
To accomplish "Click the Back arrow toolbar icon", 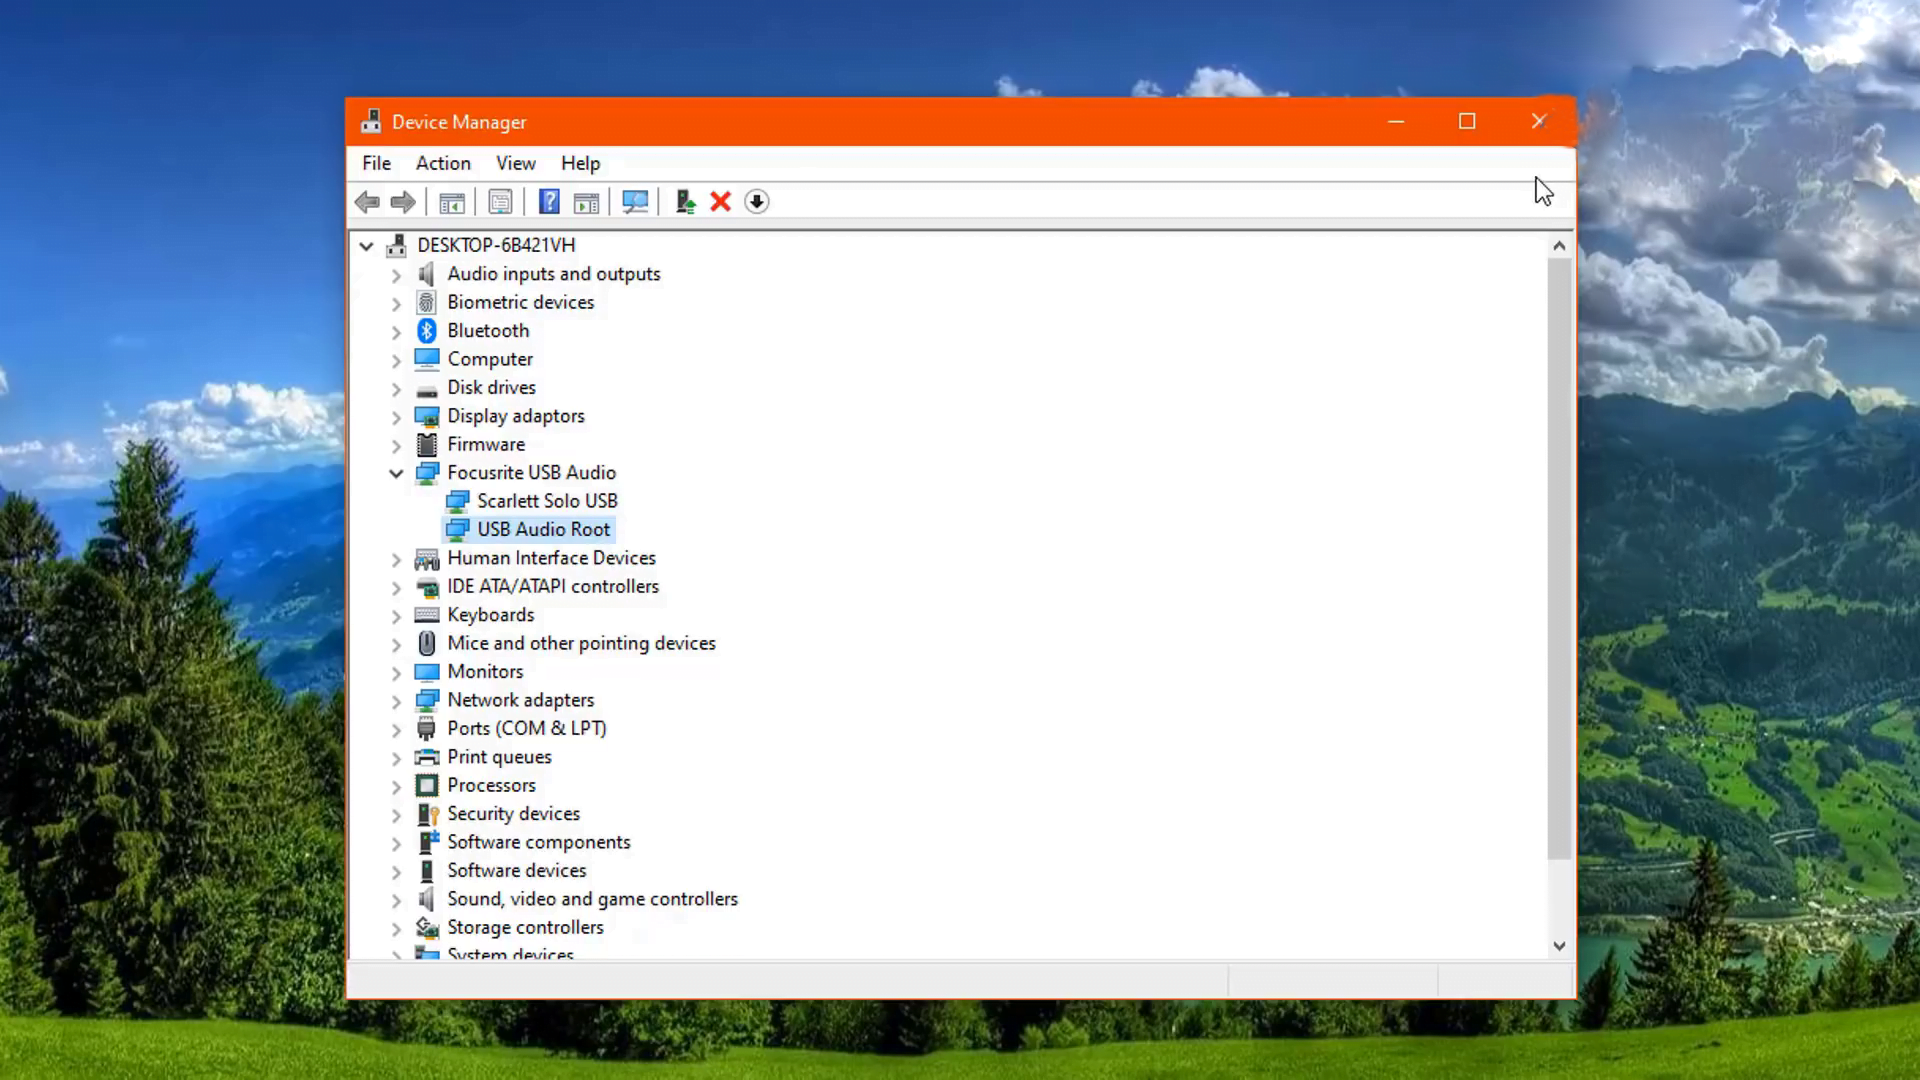I will 367,202.
